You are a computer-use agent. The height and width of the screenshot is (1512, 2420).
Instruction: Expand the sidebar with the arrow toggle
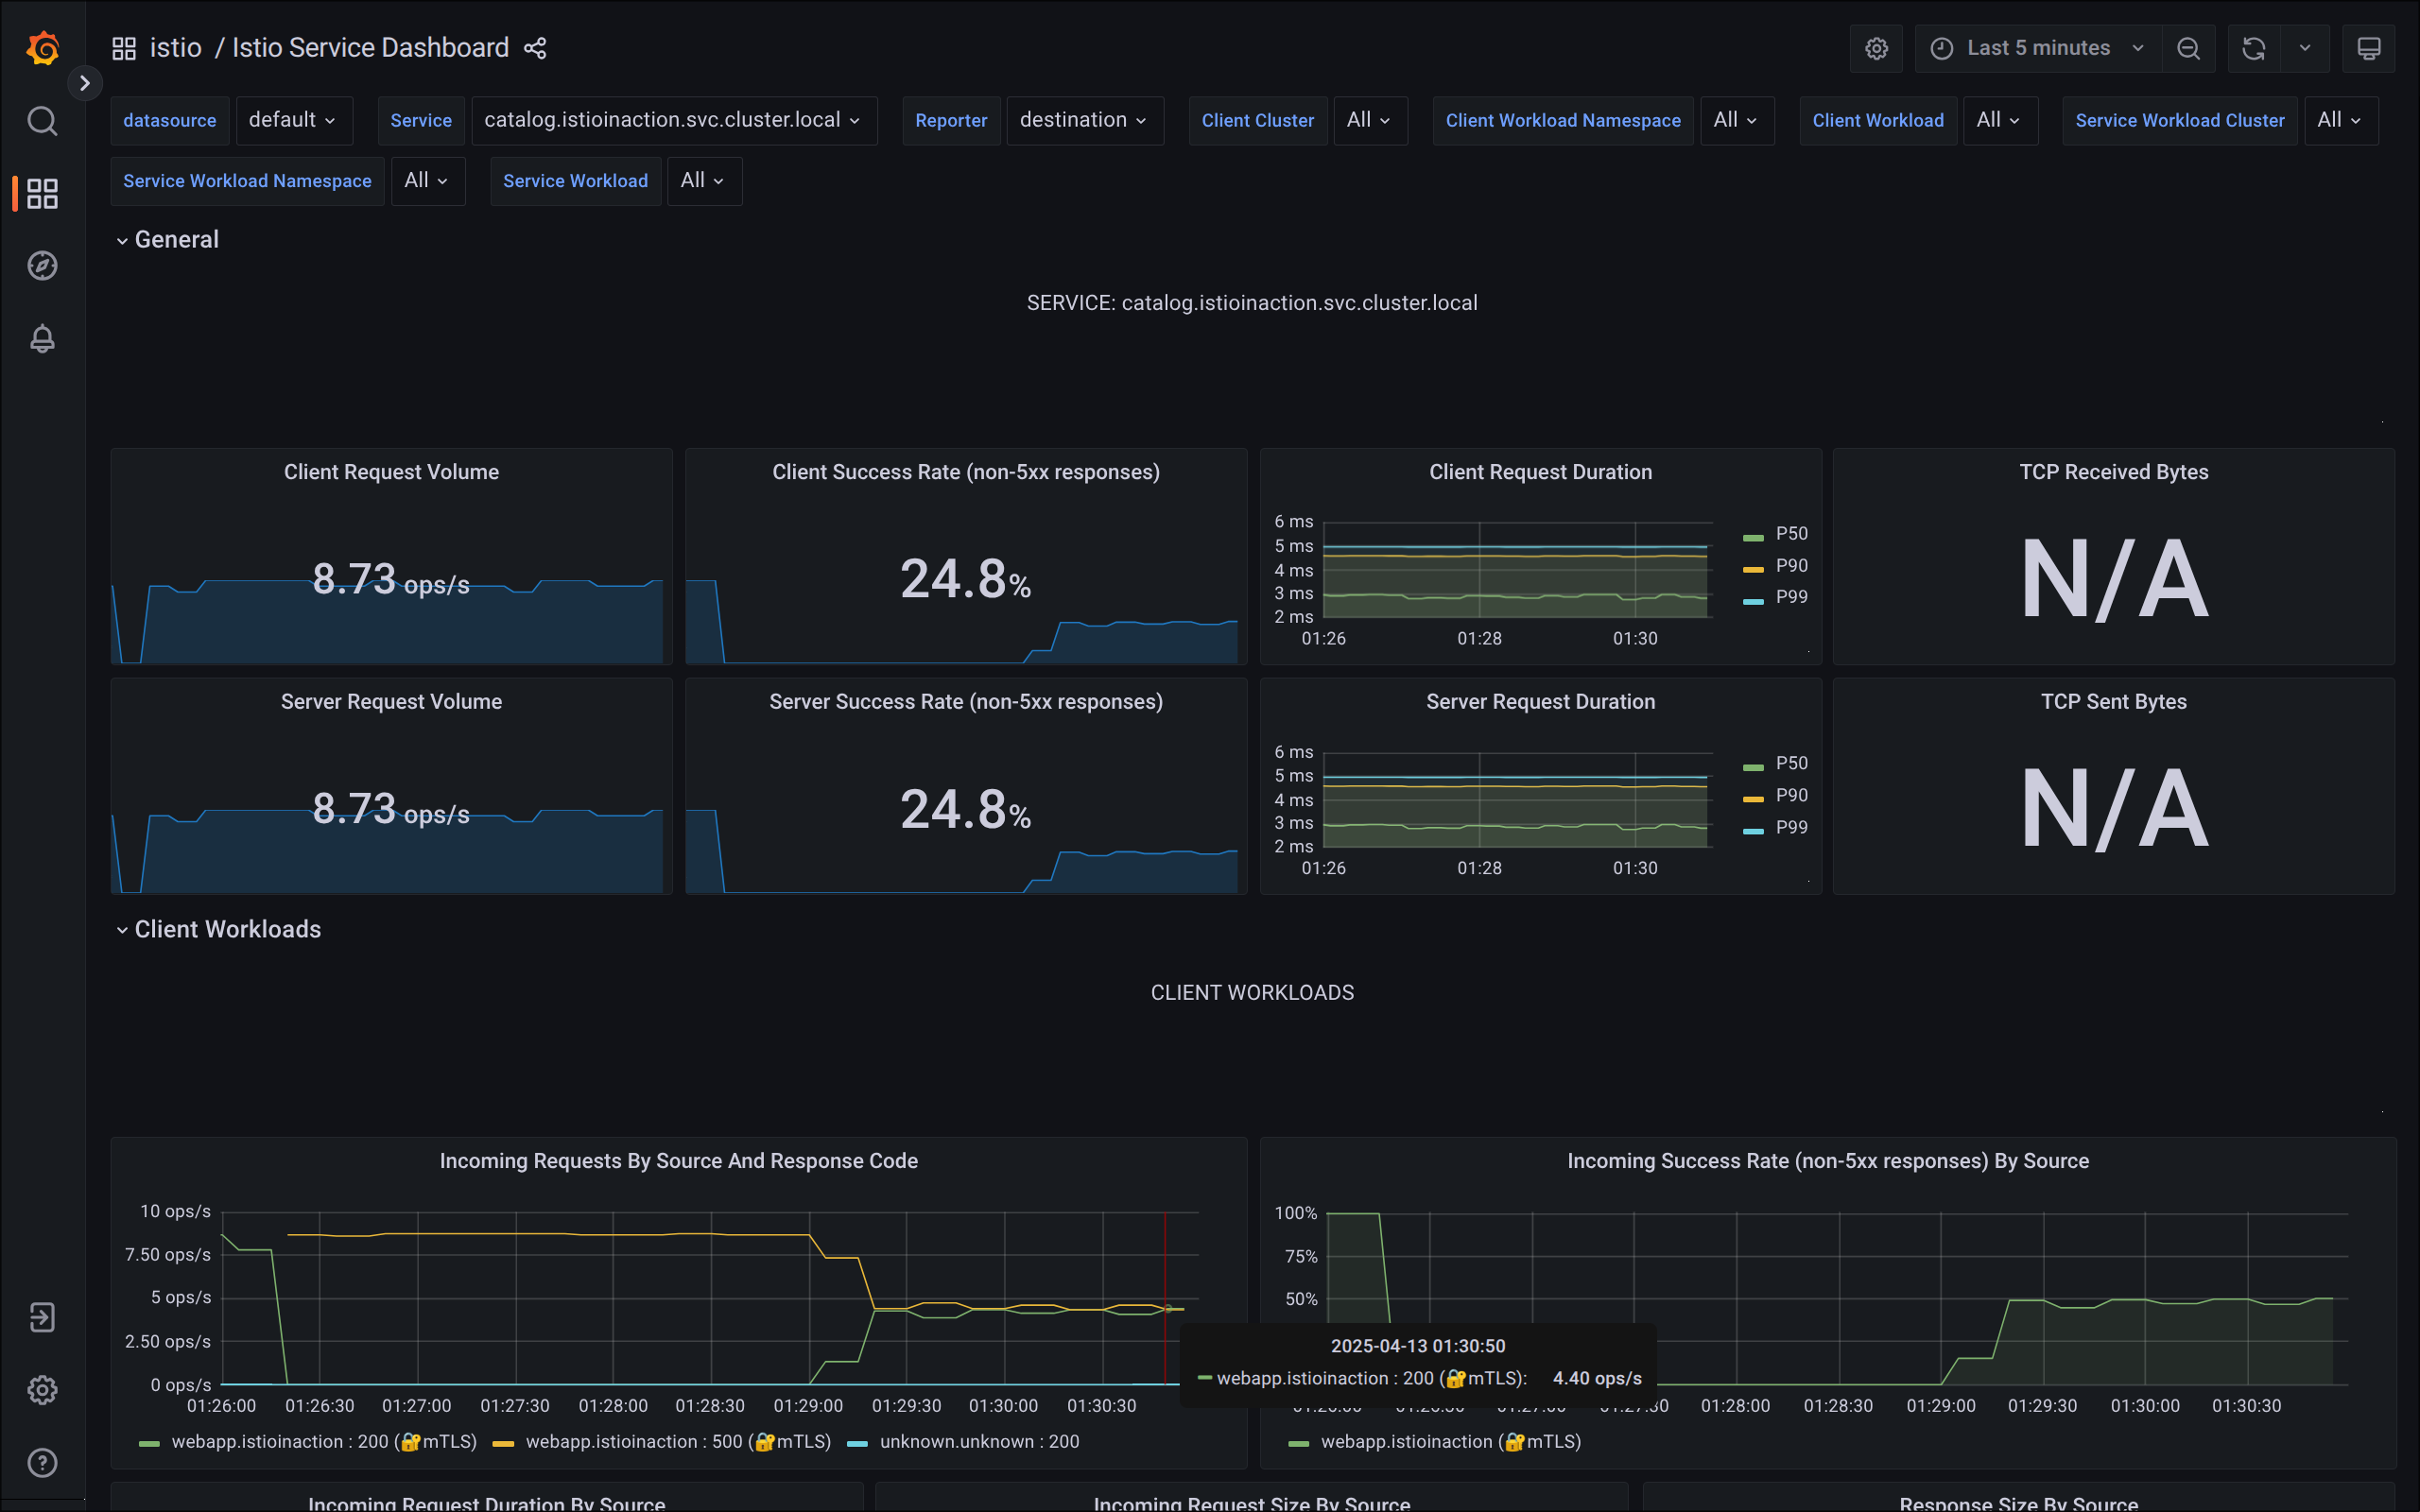coord(85,83)
